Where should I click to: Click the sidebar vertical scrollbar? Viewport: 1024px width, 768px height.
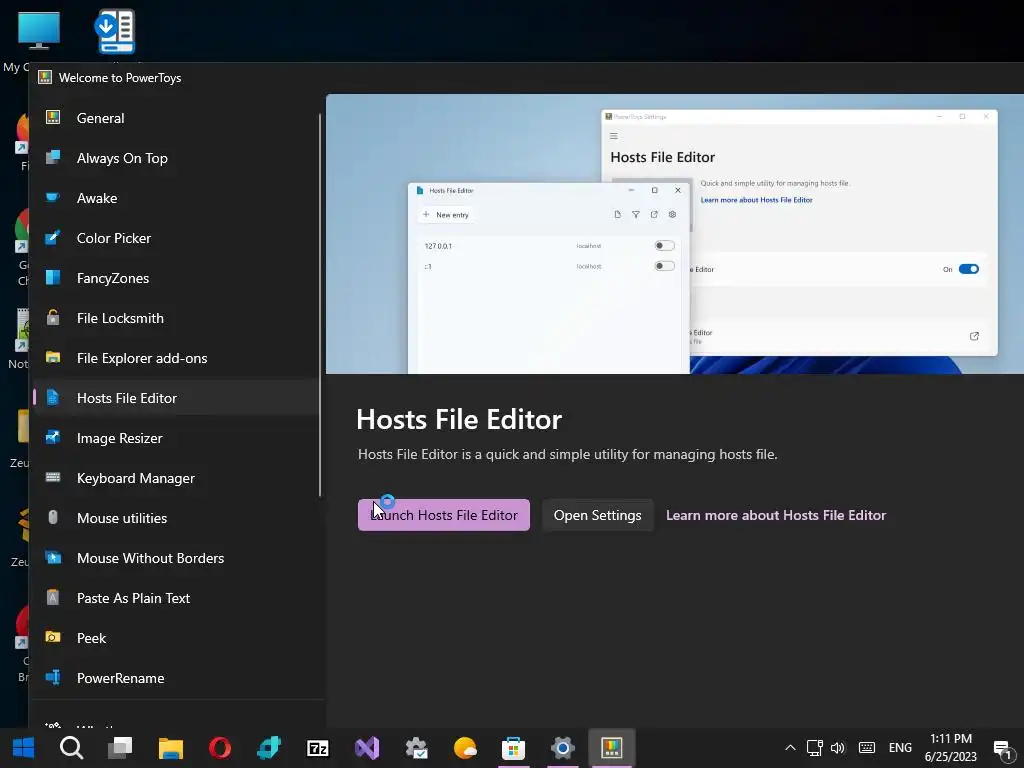pos(320,304)
